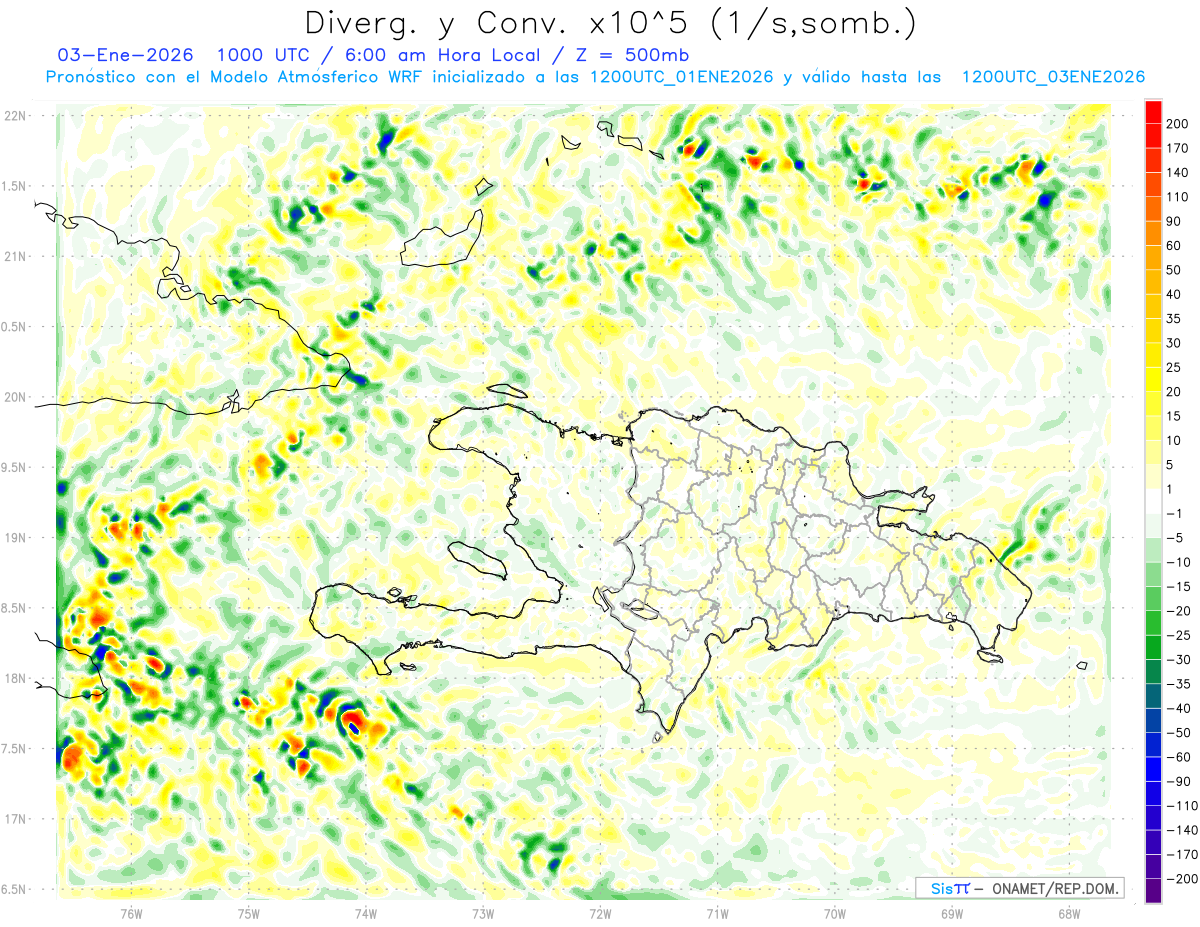Click the '74W' longitude axis label
Screen dimensions: 1200x927
(365, 914)
